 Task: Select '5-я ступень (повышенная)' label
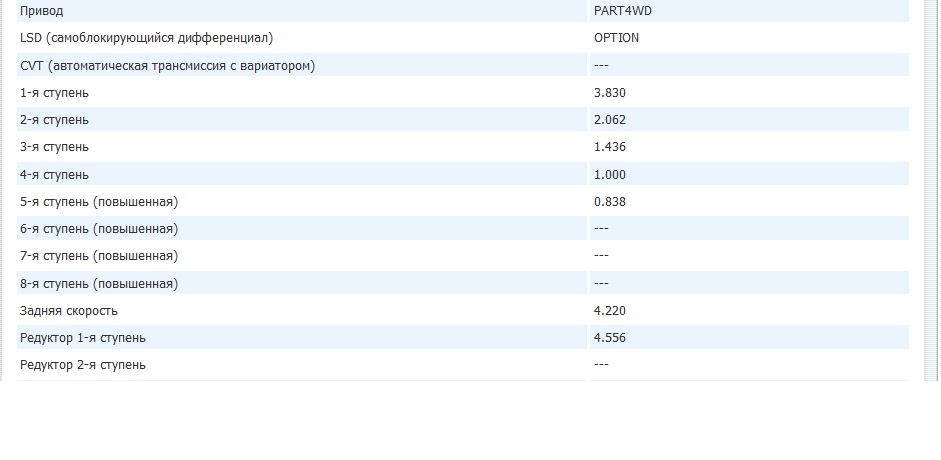99,202
